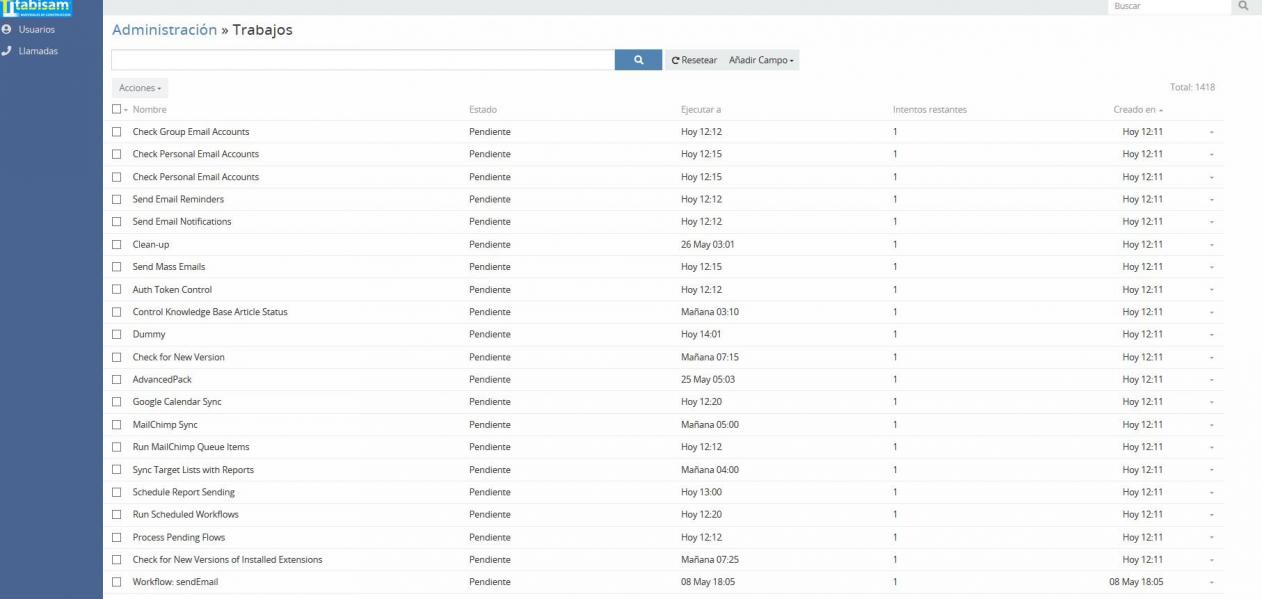The height and width of the screenshot is (599, 1262).
Task: Open the Acciones dropdown
Action: coord(140,88)
